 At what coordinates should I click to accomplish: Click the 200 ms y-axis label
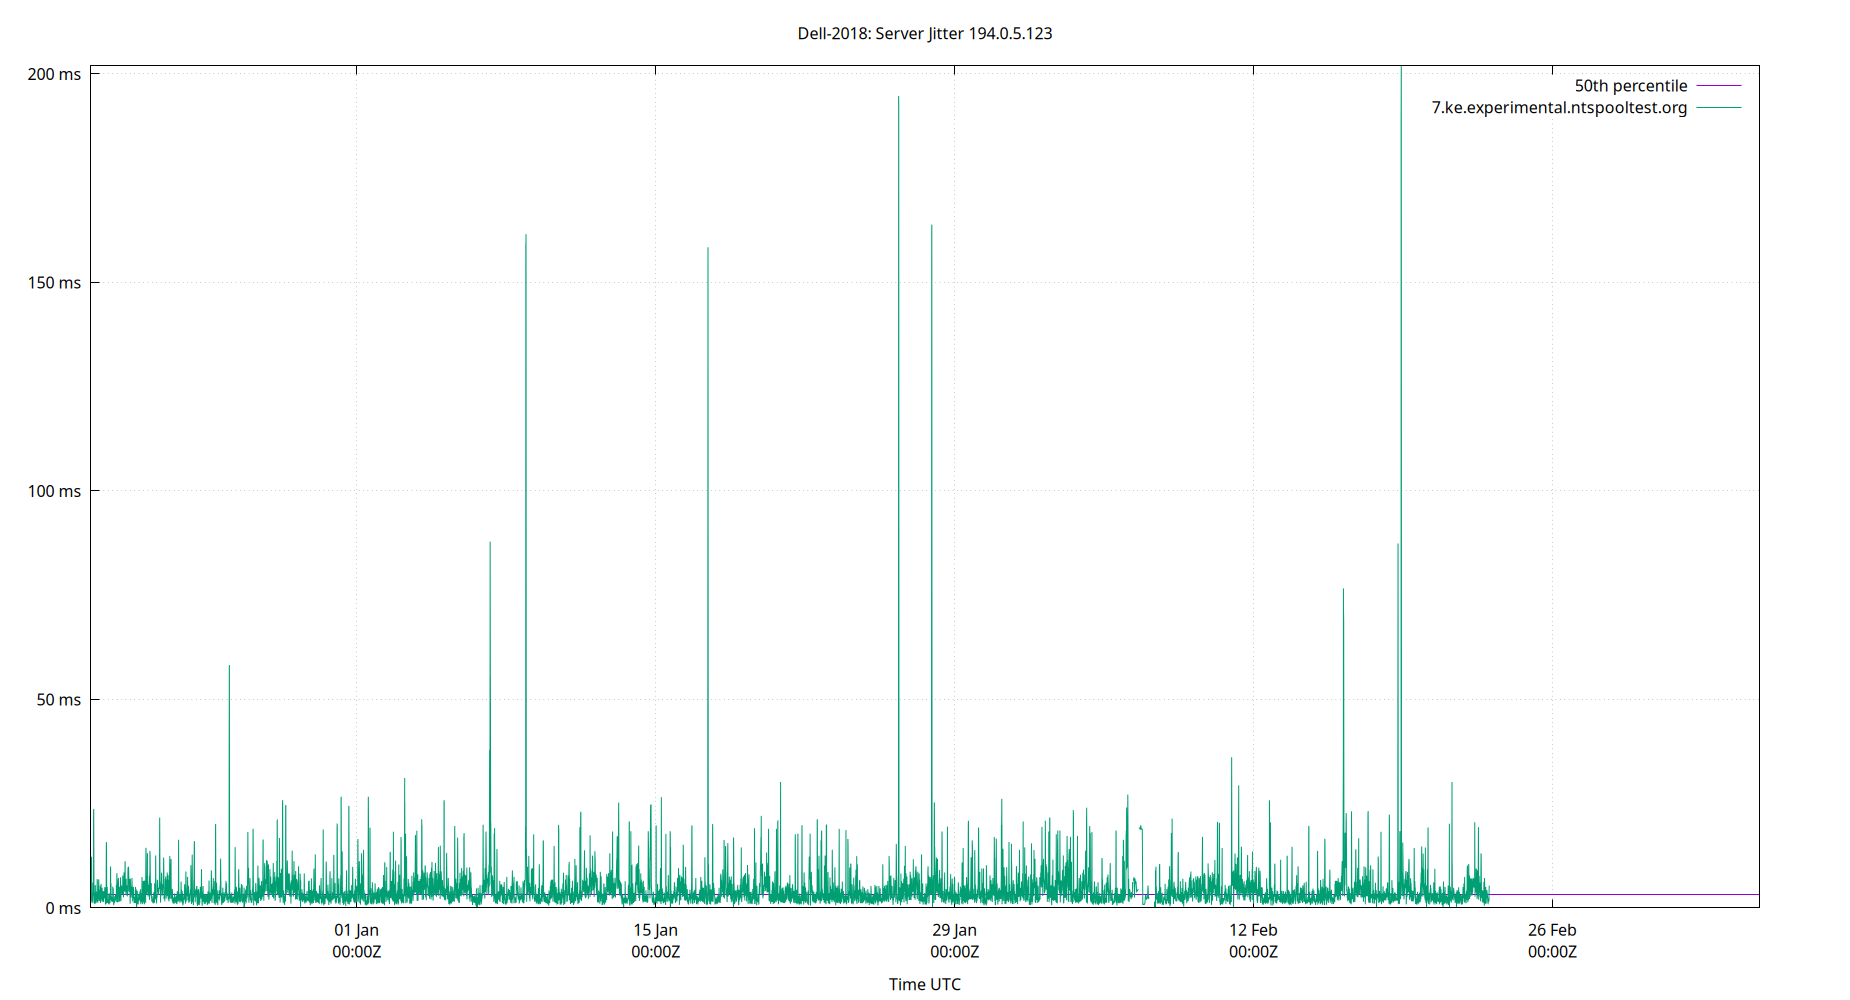coord(57,72)
